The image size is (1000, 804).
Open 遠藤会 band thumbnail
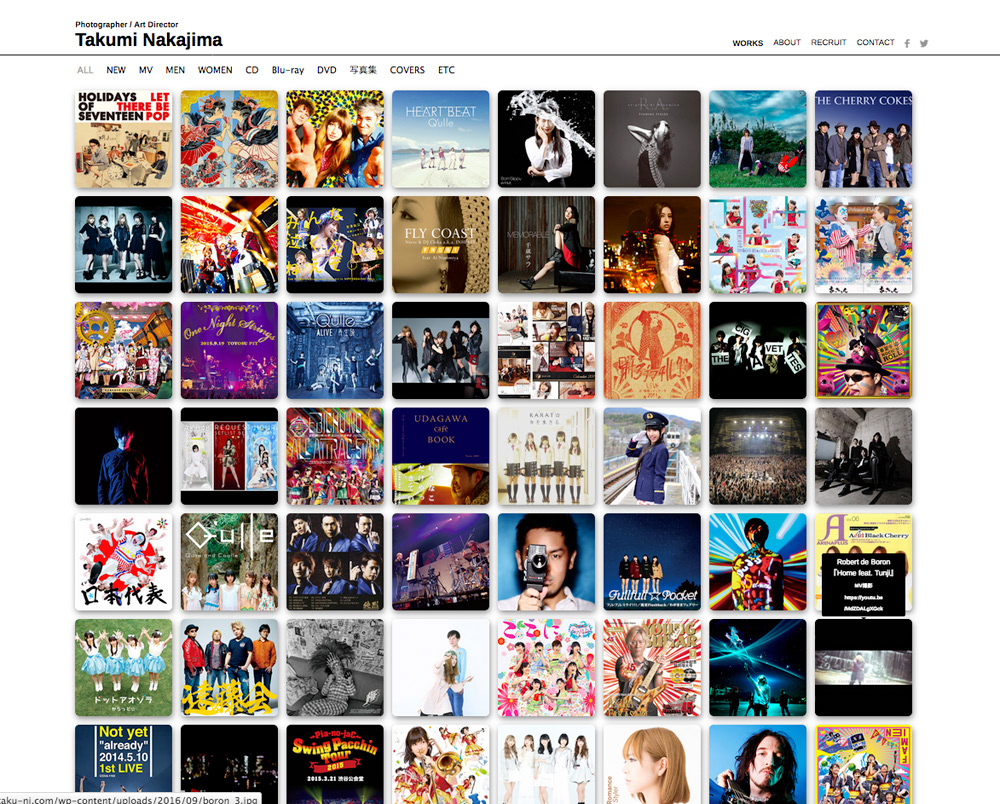coord(230,668)
